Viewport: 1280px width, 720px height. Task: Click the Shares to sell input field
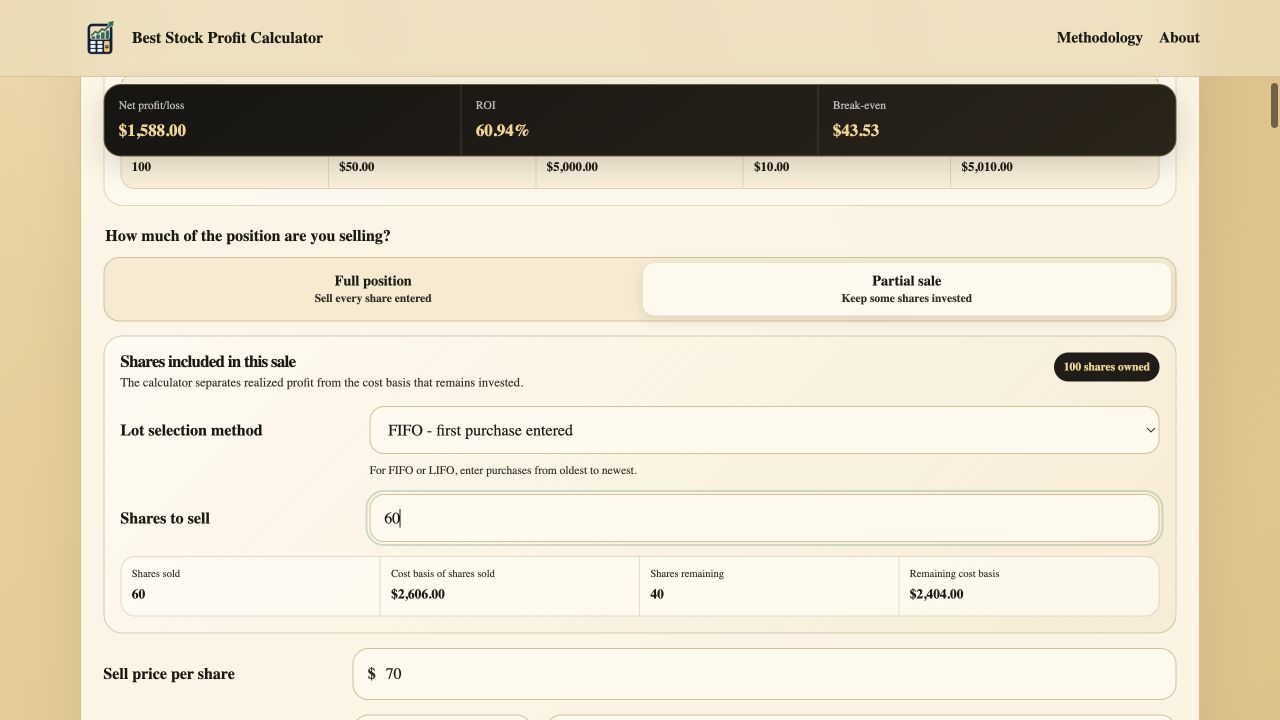[x=764, y=518]
